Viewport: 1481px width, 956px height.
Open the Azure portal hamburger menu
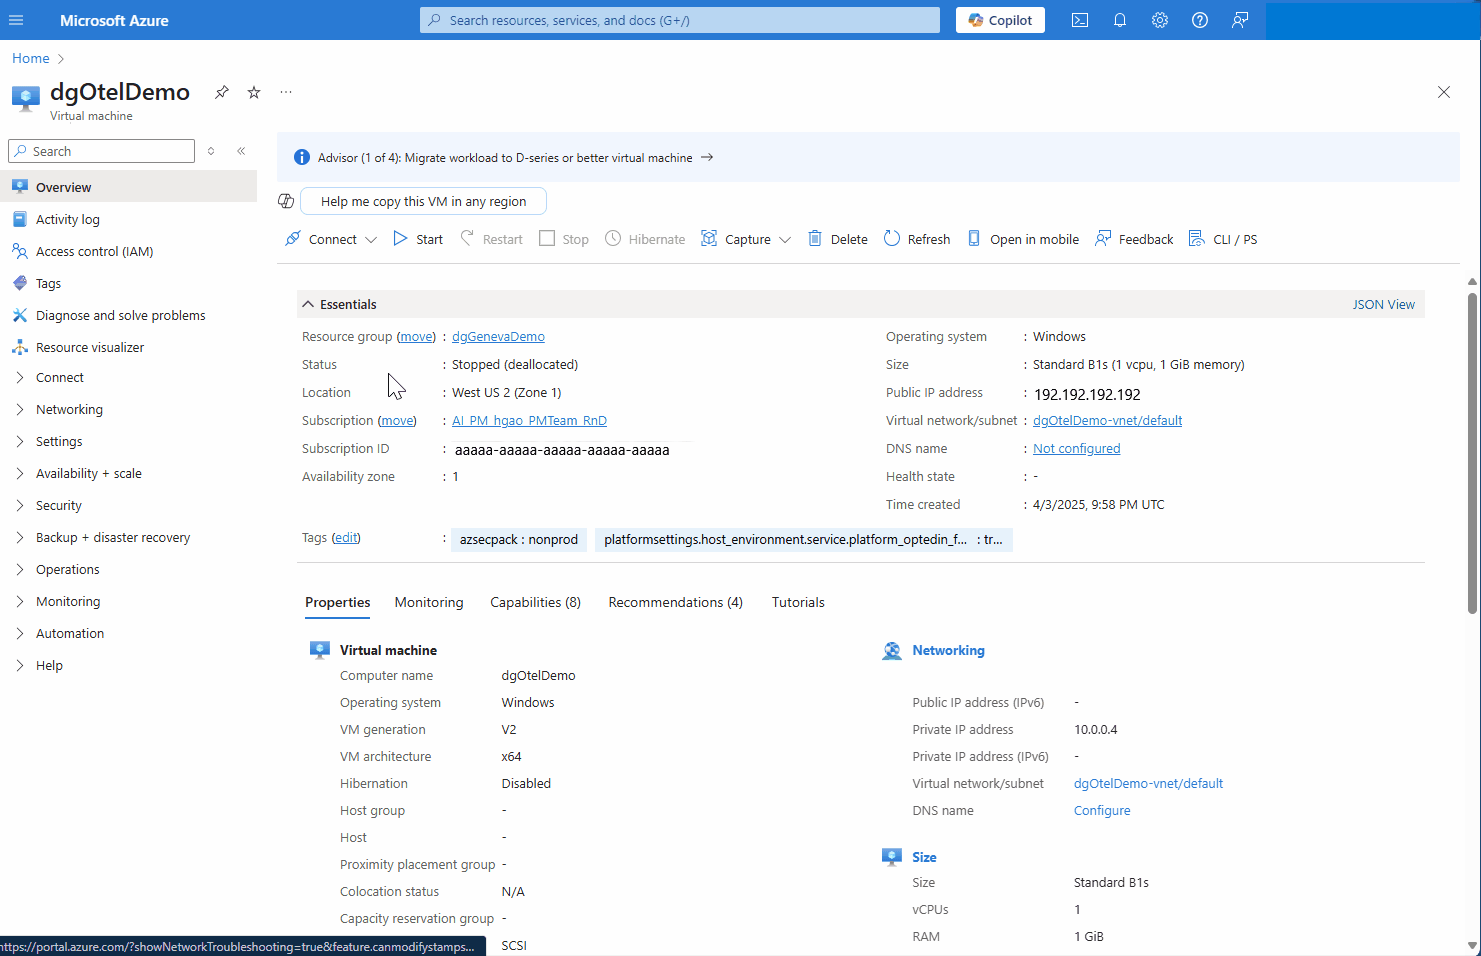coord(16,20)
